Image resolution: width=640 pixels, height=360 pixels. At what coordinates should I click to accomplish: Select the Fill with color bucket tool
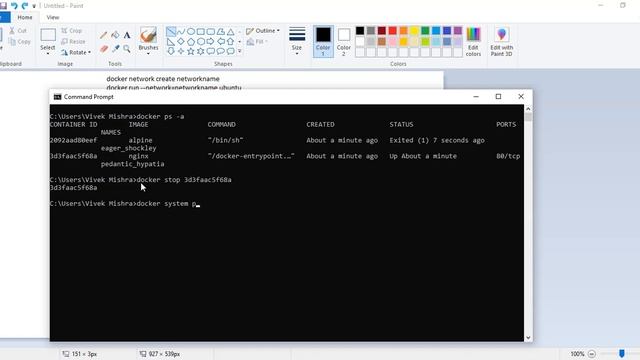(x=116, y=35)
